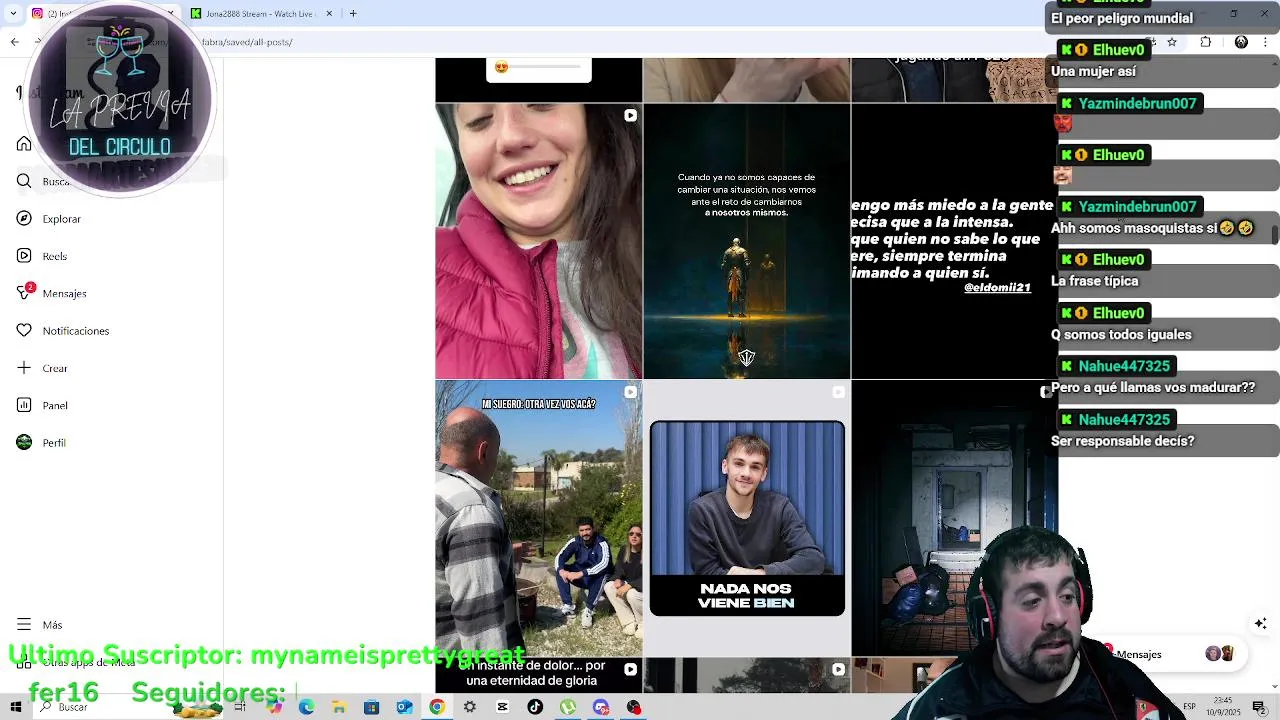Click chat message 'La frase típica'
Screen dimensions: 1280x720
pyautogui.click(x=1094, y=281)
